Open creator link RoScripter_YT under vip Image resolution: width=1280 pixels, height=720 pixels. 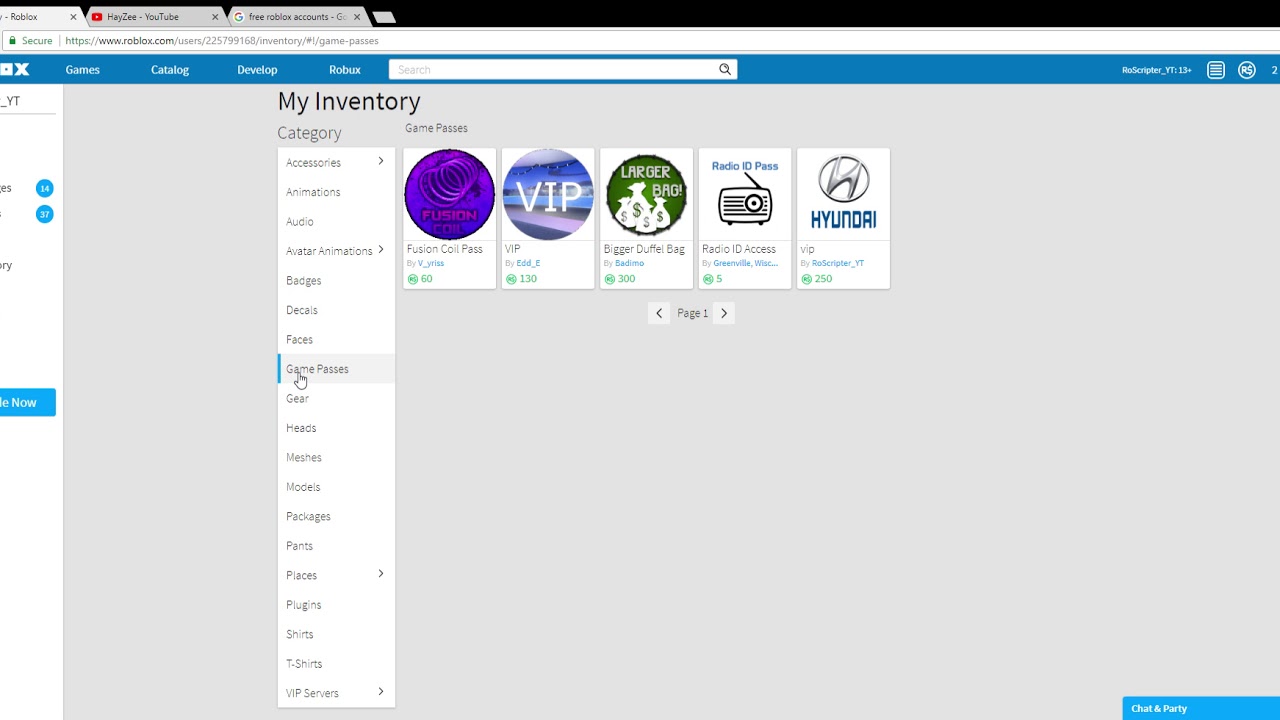click(x=838, y=263)
